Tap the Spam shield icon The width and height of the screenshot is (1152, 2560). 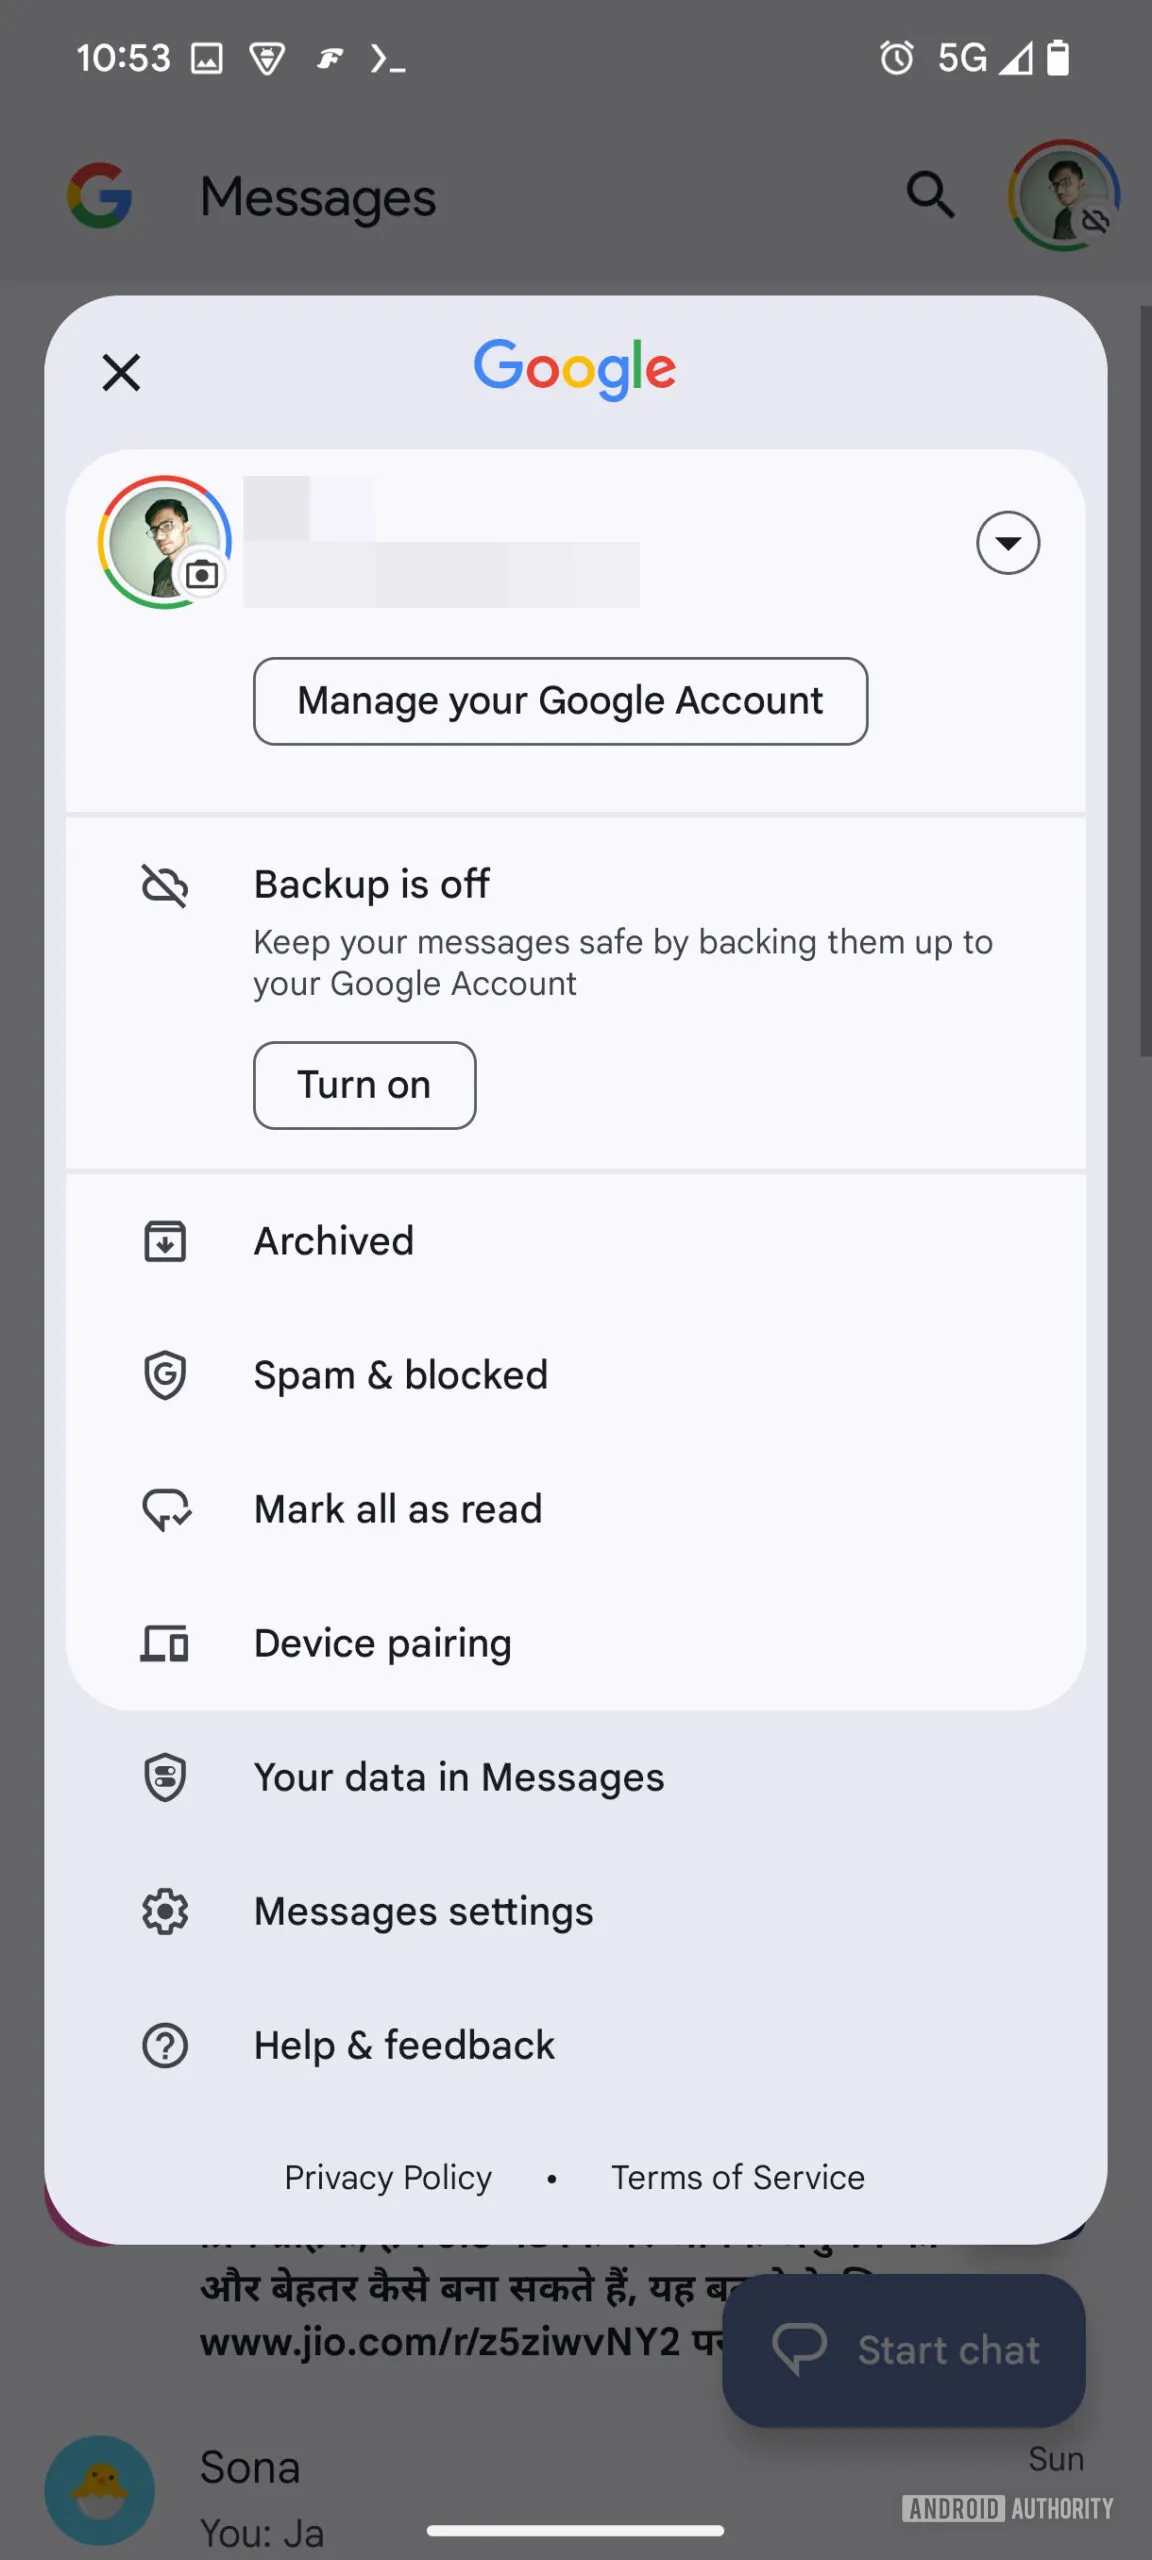click(165, 1375)
